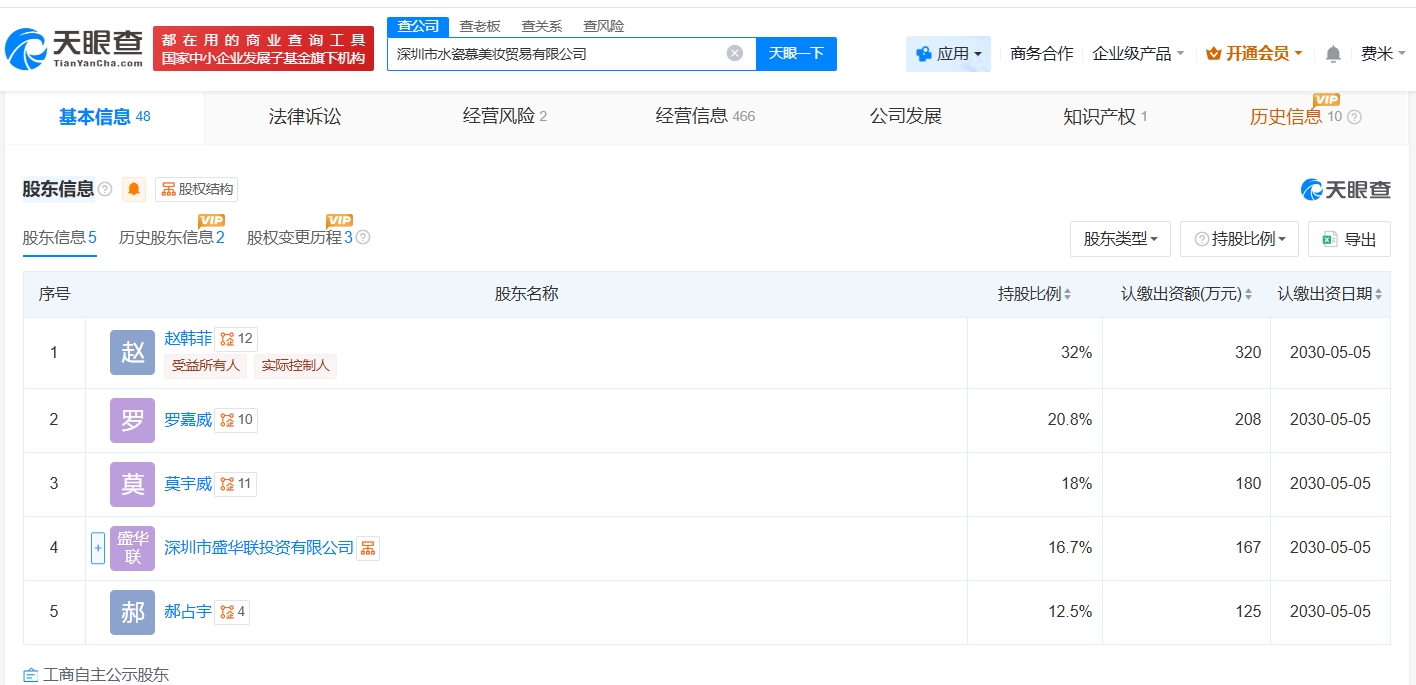Expand row 4 with the plus button
Viewport: 1416px width, 685px height.
98,548
